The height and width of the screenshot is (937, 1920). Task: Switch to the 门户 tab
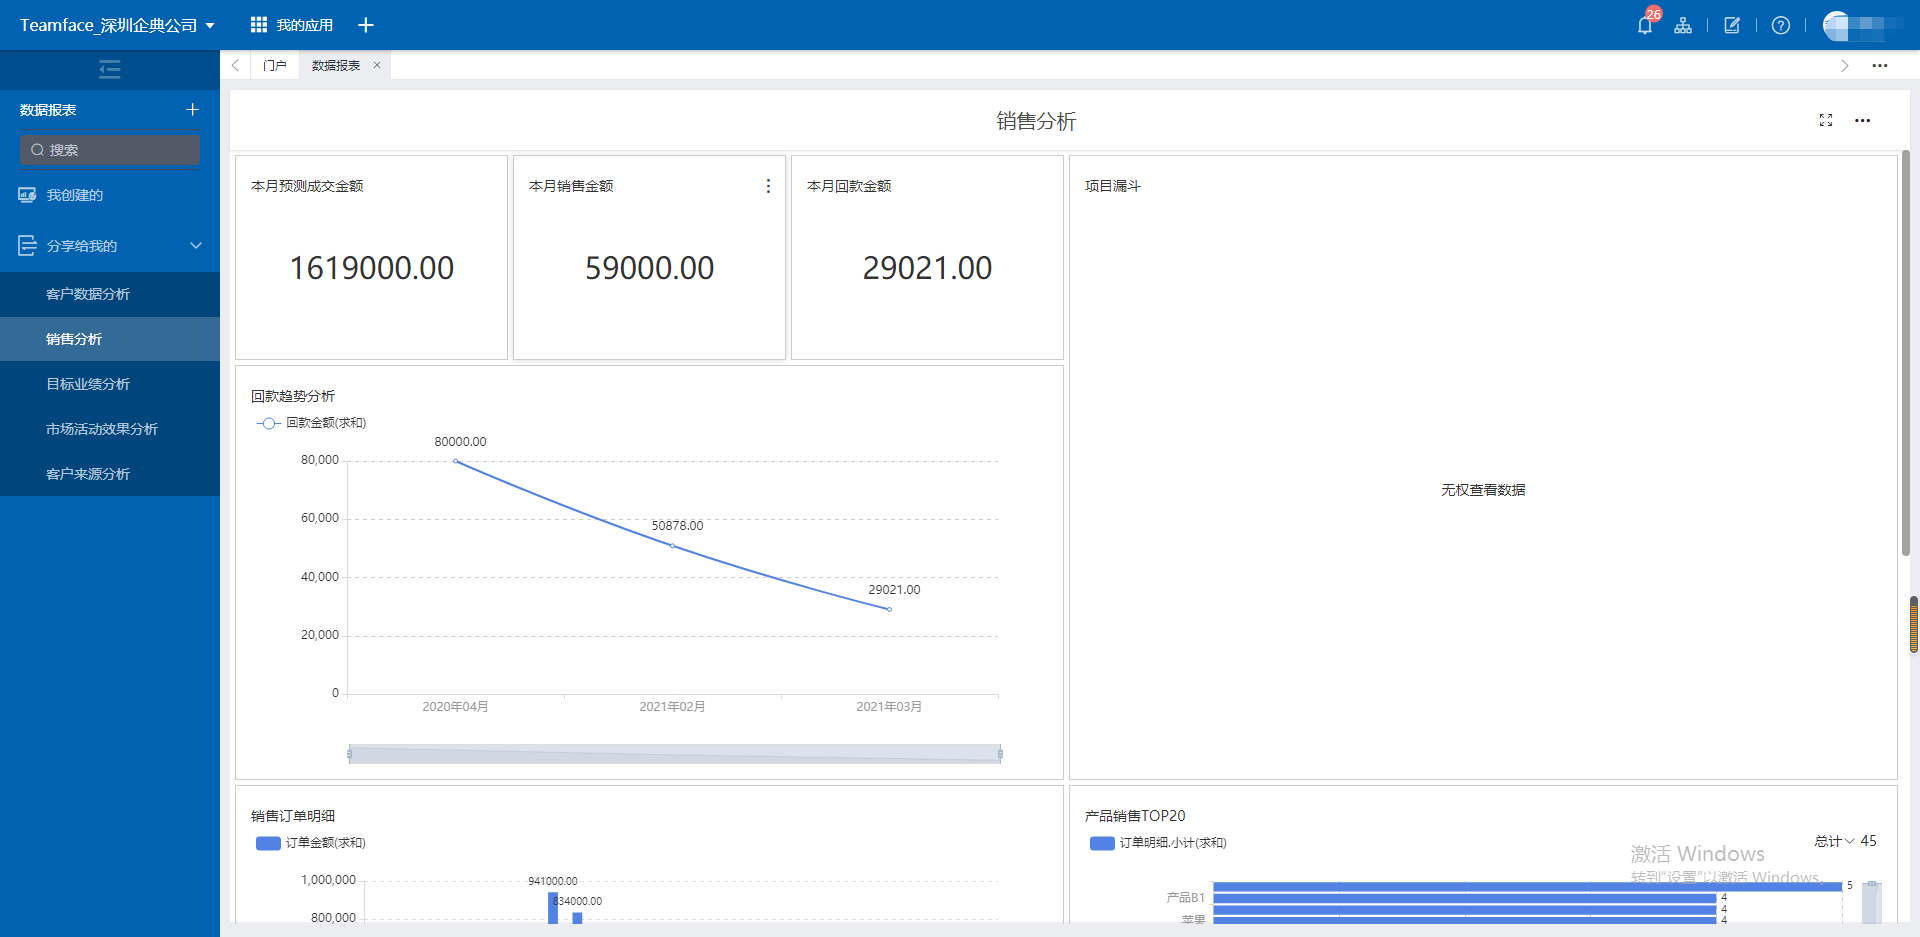pos(274,65)
